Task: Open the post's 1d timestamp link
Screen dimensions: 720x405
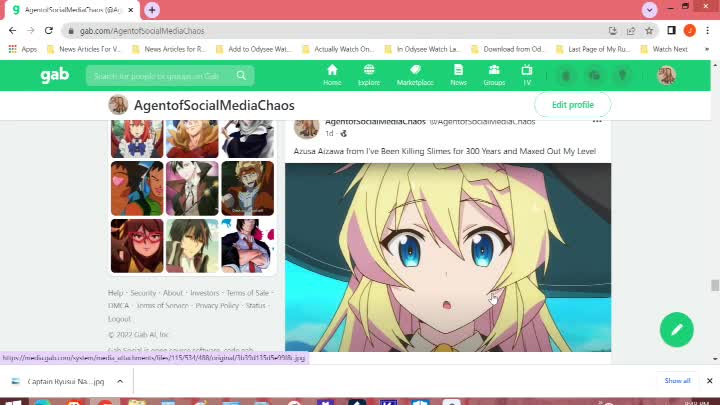Action: click(329, 133)
